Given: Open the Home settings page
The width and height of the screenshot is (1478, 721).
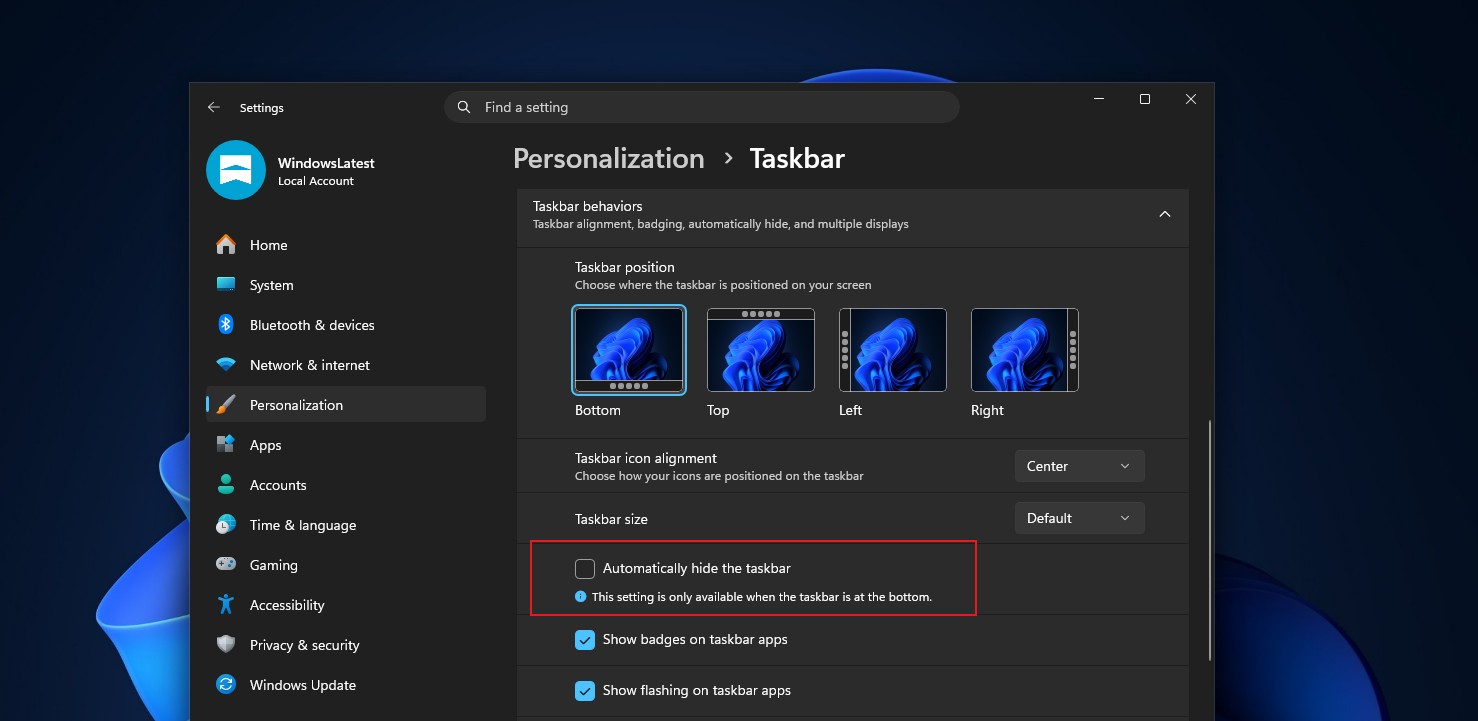Looking at the screenshot, I should click(346, 245).
